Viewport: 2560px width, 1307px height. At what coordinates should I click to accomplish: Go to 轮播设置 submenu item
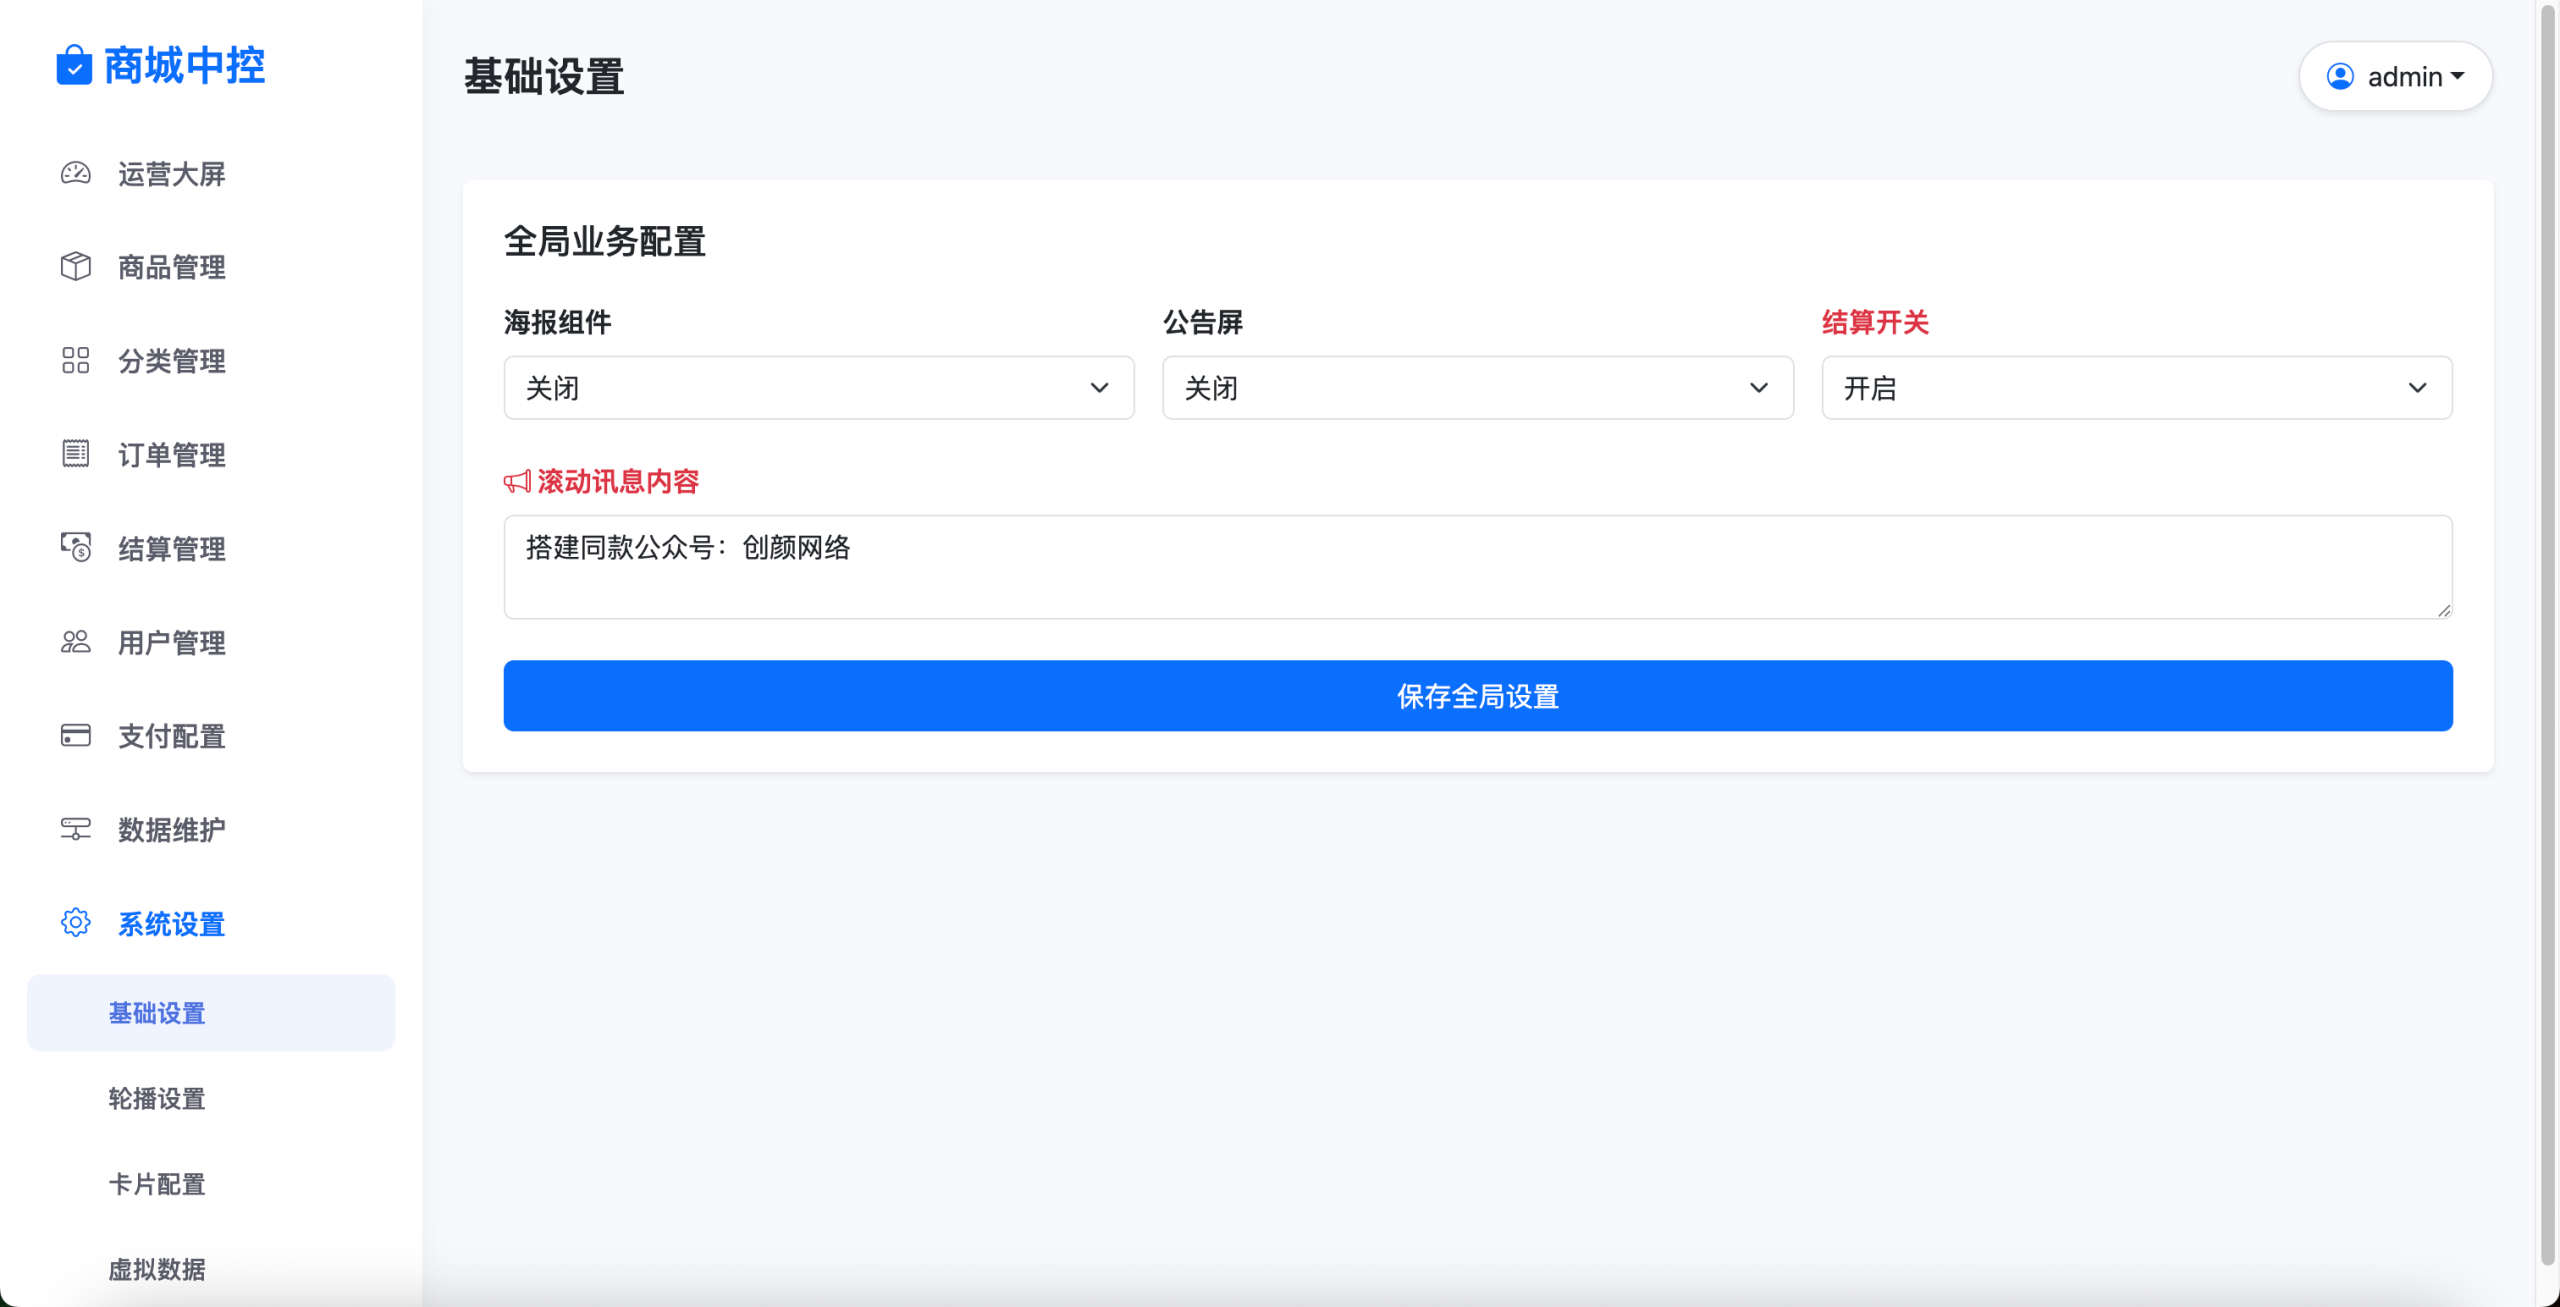click(x=157, y=1099)
